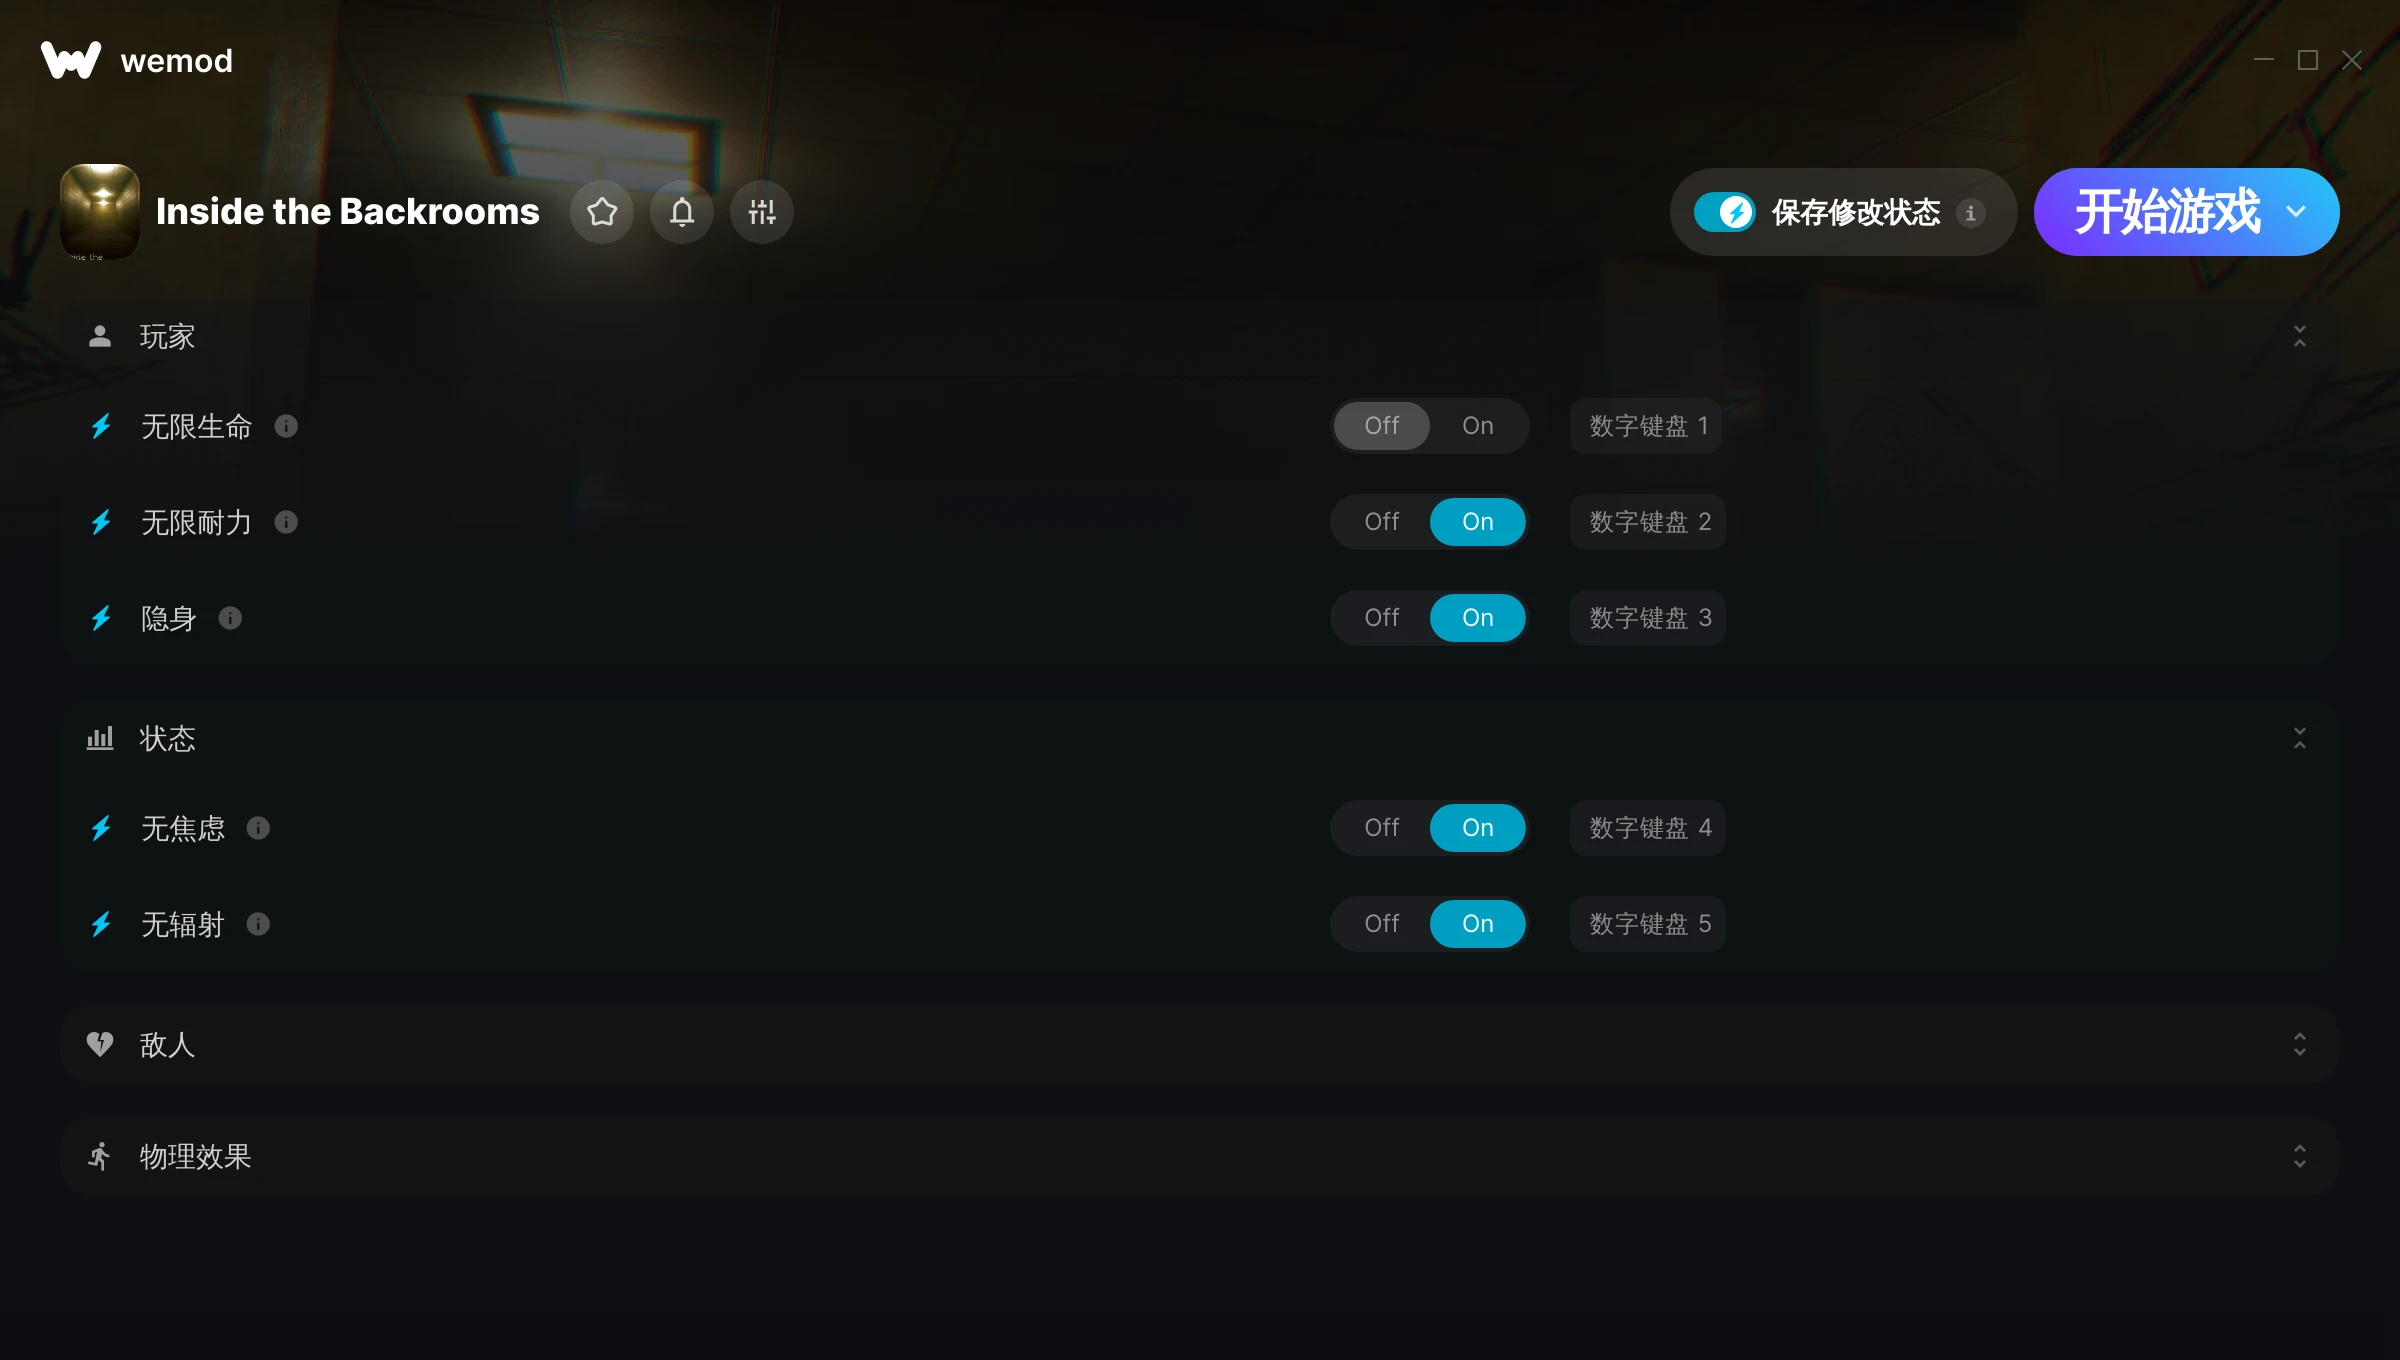Viewport: 2400px width, 1360px height.
Task: Click Inside the Backrooms game thumbnail
Action: click(100, 212)
